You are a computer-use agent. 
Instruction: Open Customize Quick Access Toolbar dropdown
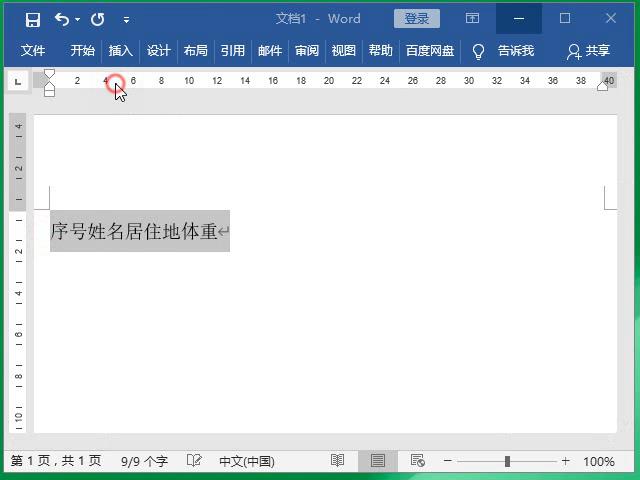click(127, 20)
